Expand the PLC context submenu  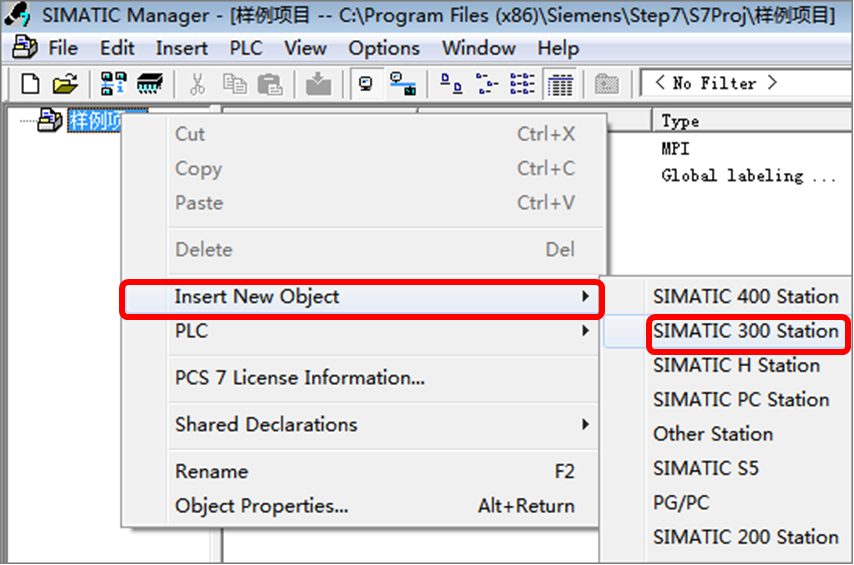pyautogui.click(x=362, y=331)
